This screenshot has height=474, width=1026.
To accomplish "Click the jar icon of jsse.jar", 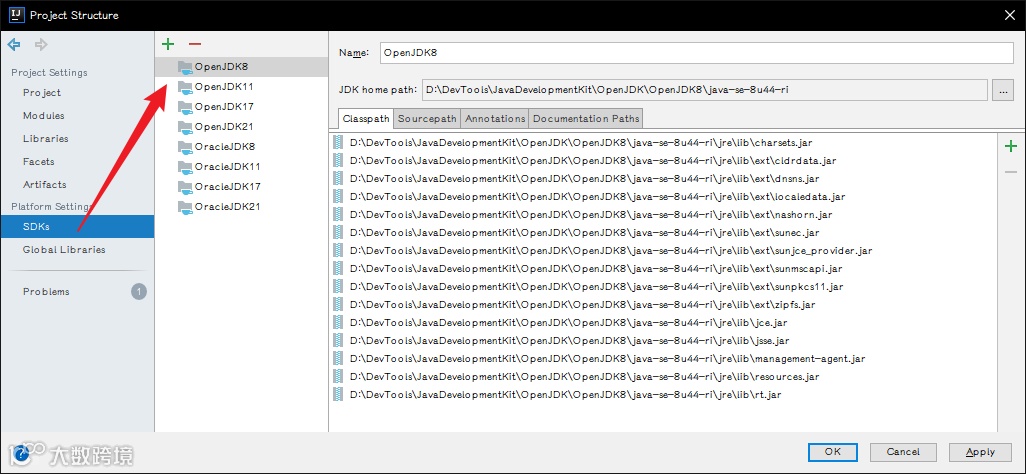I will [x=338, y=340].
